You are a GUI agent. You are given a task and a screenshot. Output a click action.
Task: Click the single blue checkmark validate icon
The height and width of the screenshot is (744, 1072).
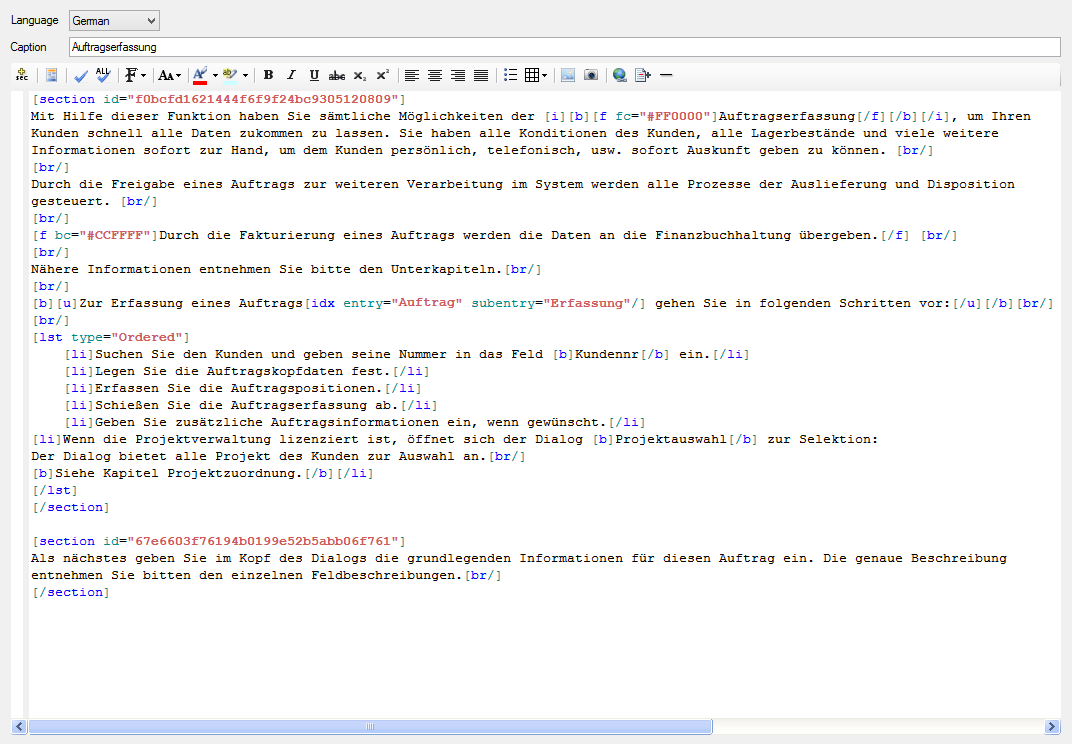point(81,75)
